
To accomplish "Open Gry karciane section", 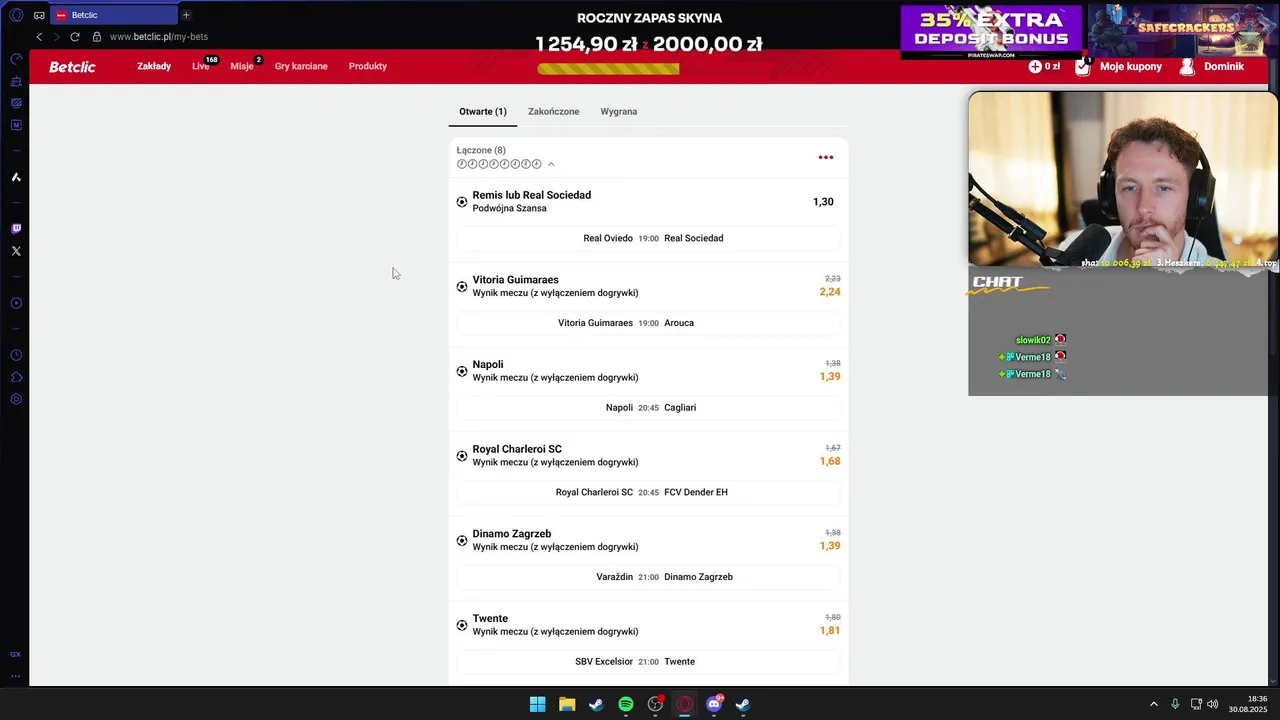I will pyautogui.click(x=301, y=66).
